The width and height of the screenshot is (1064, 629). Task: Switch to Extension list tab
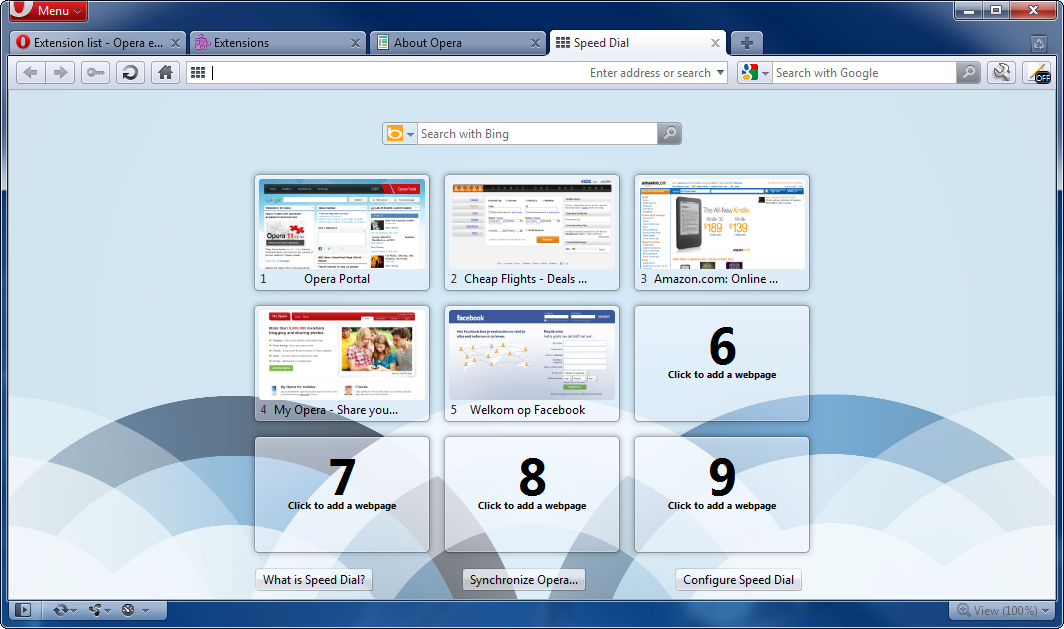tap(97, 43)
